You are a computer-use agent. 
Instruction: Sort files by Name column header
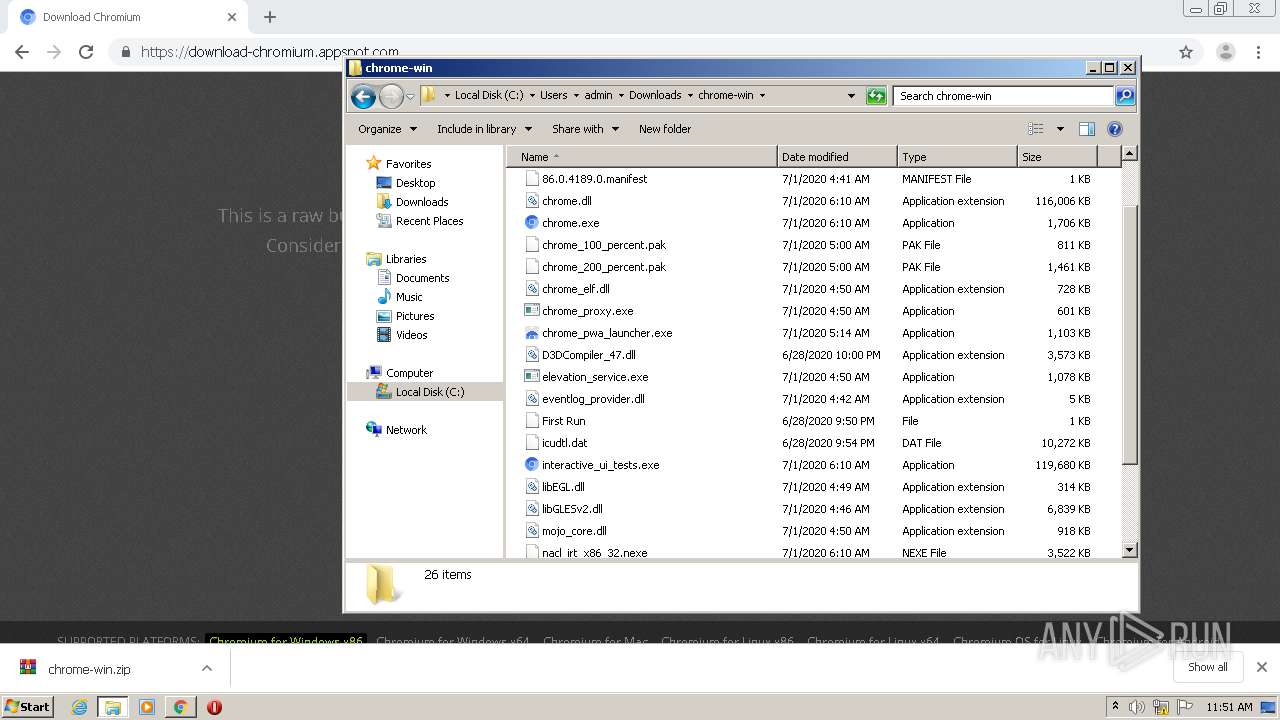click(x=642, y=157)
